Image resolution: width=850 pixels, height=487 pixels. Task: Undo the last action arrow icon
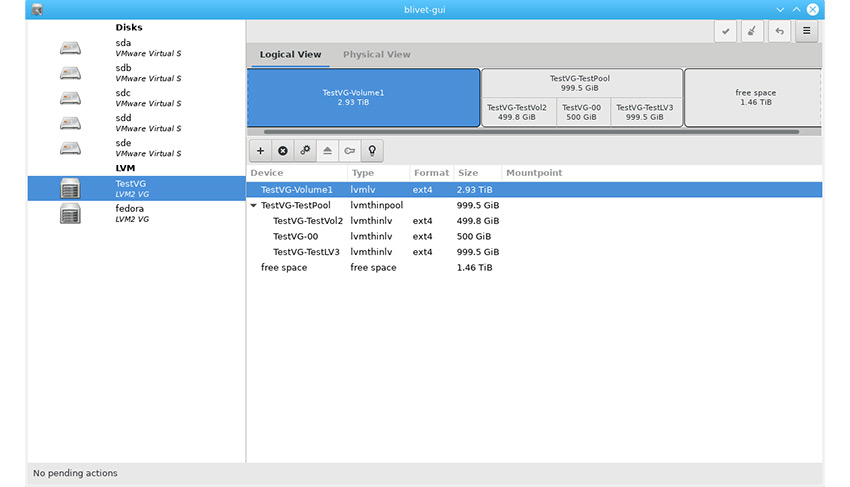[779, 31]
